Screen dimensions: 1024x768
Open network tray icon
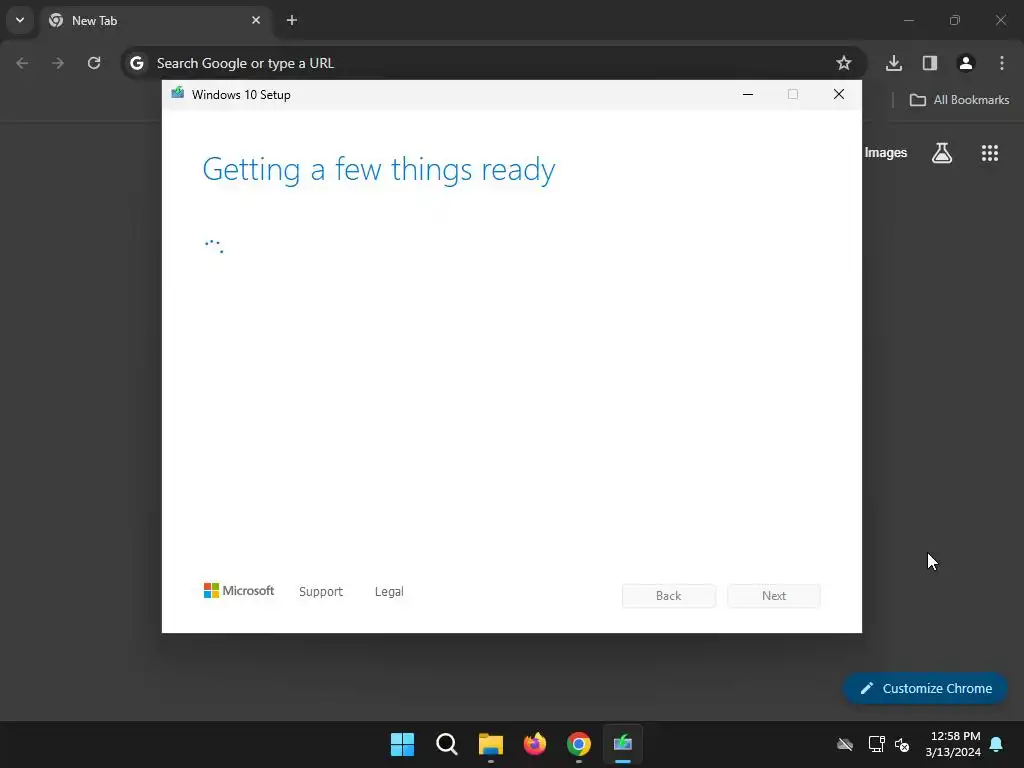(876, 744)
